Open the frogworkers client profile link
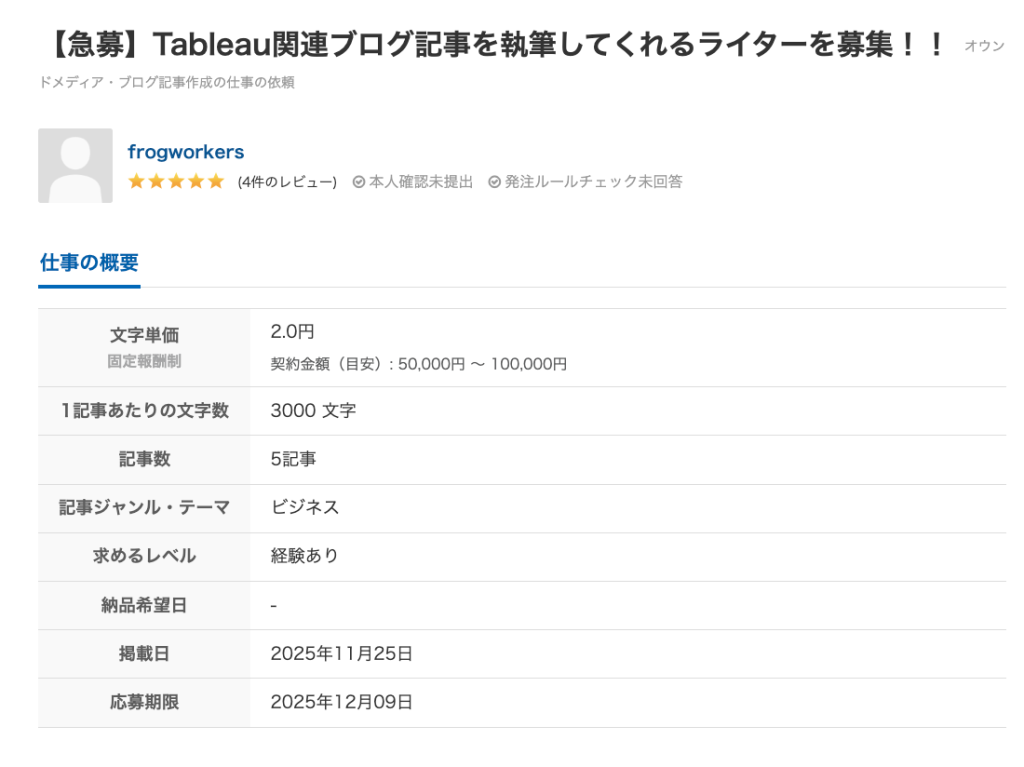 [186, 152]
